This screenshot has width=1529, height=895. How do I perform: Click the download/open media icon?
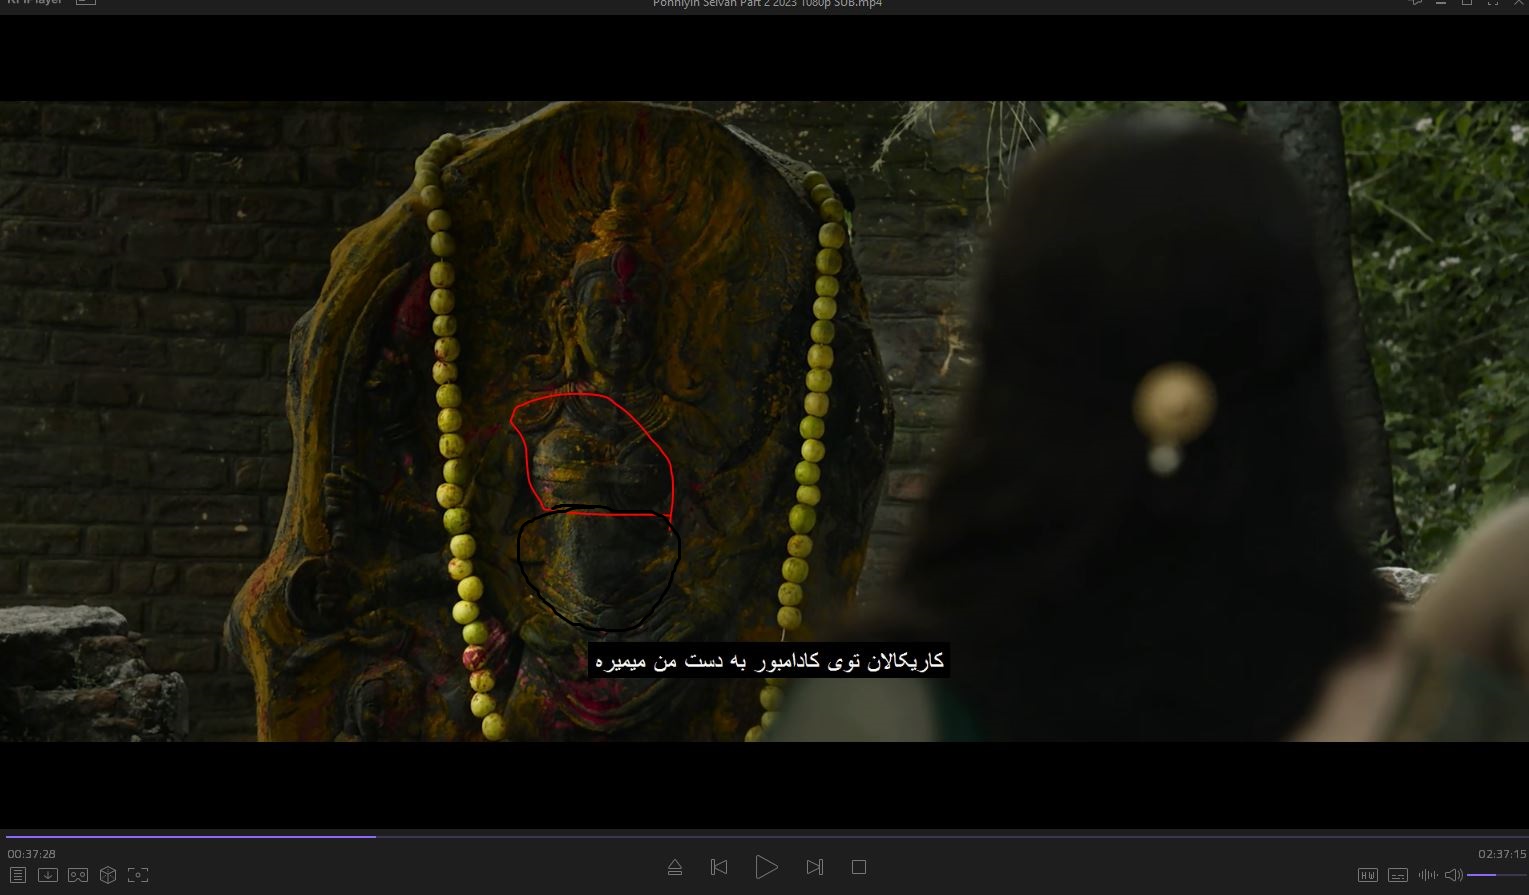coord(47,875)
